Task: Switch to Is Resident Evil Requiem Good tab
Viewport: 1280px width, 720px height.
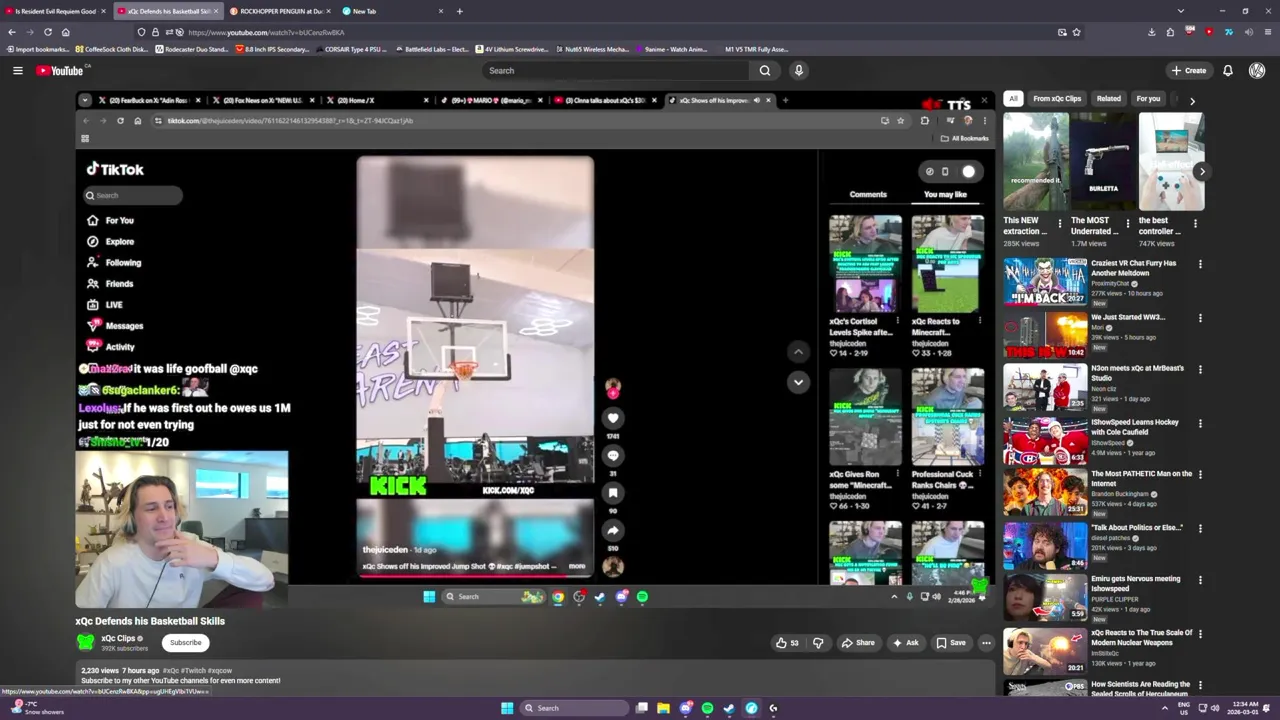Action: (55, 11)
